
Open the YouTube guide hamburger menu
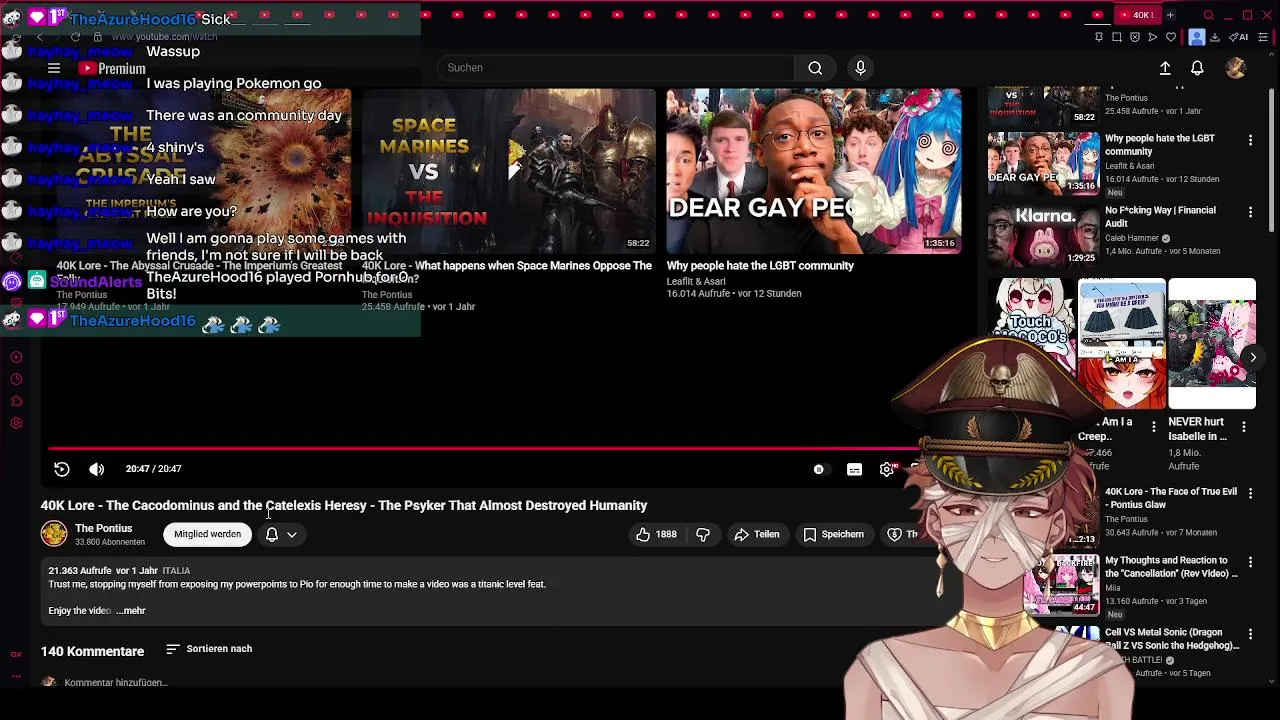coord(54,68)
